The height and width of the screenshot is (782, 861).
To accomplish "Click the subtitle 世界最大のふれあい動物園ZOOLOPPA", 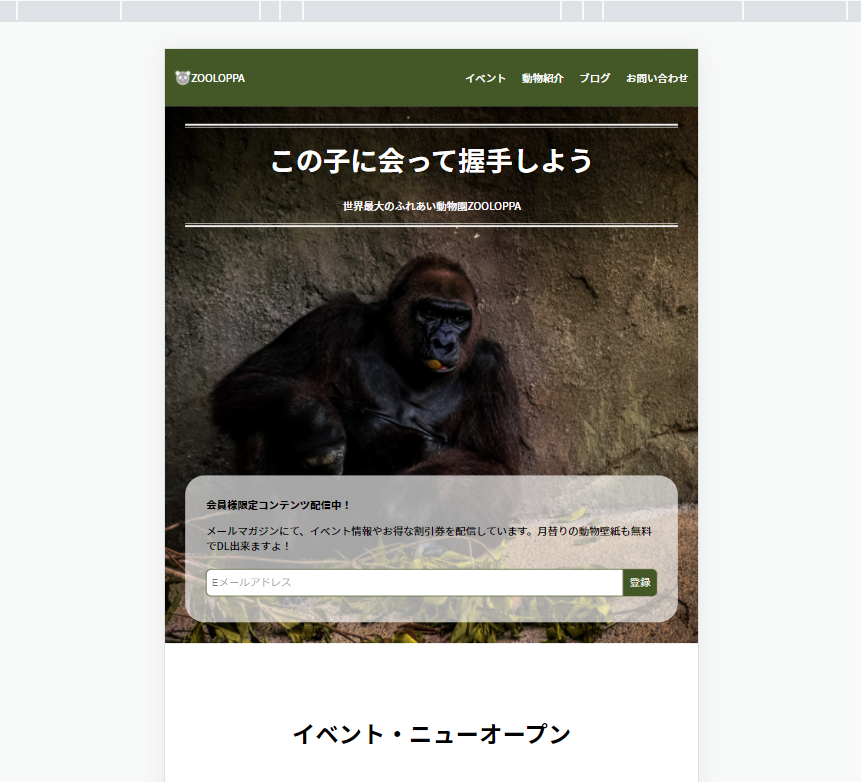I will [432, 206].
